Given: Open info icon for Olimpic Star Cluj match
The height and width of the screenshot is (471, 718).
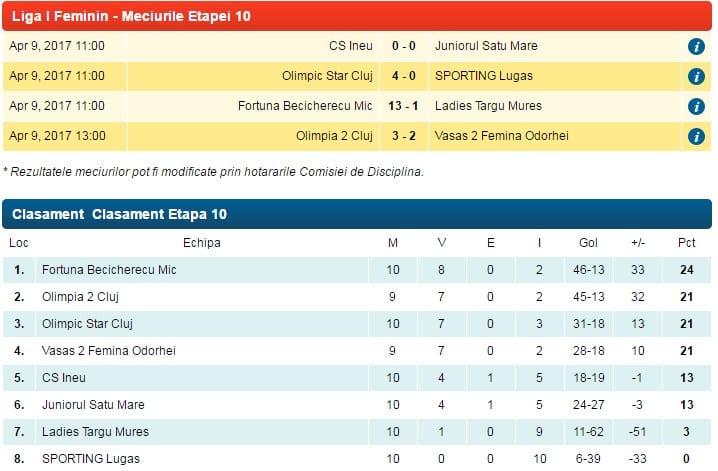Looking at the screenshot, I should [696, 76].
